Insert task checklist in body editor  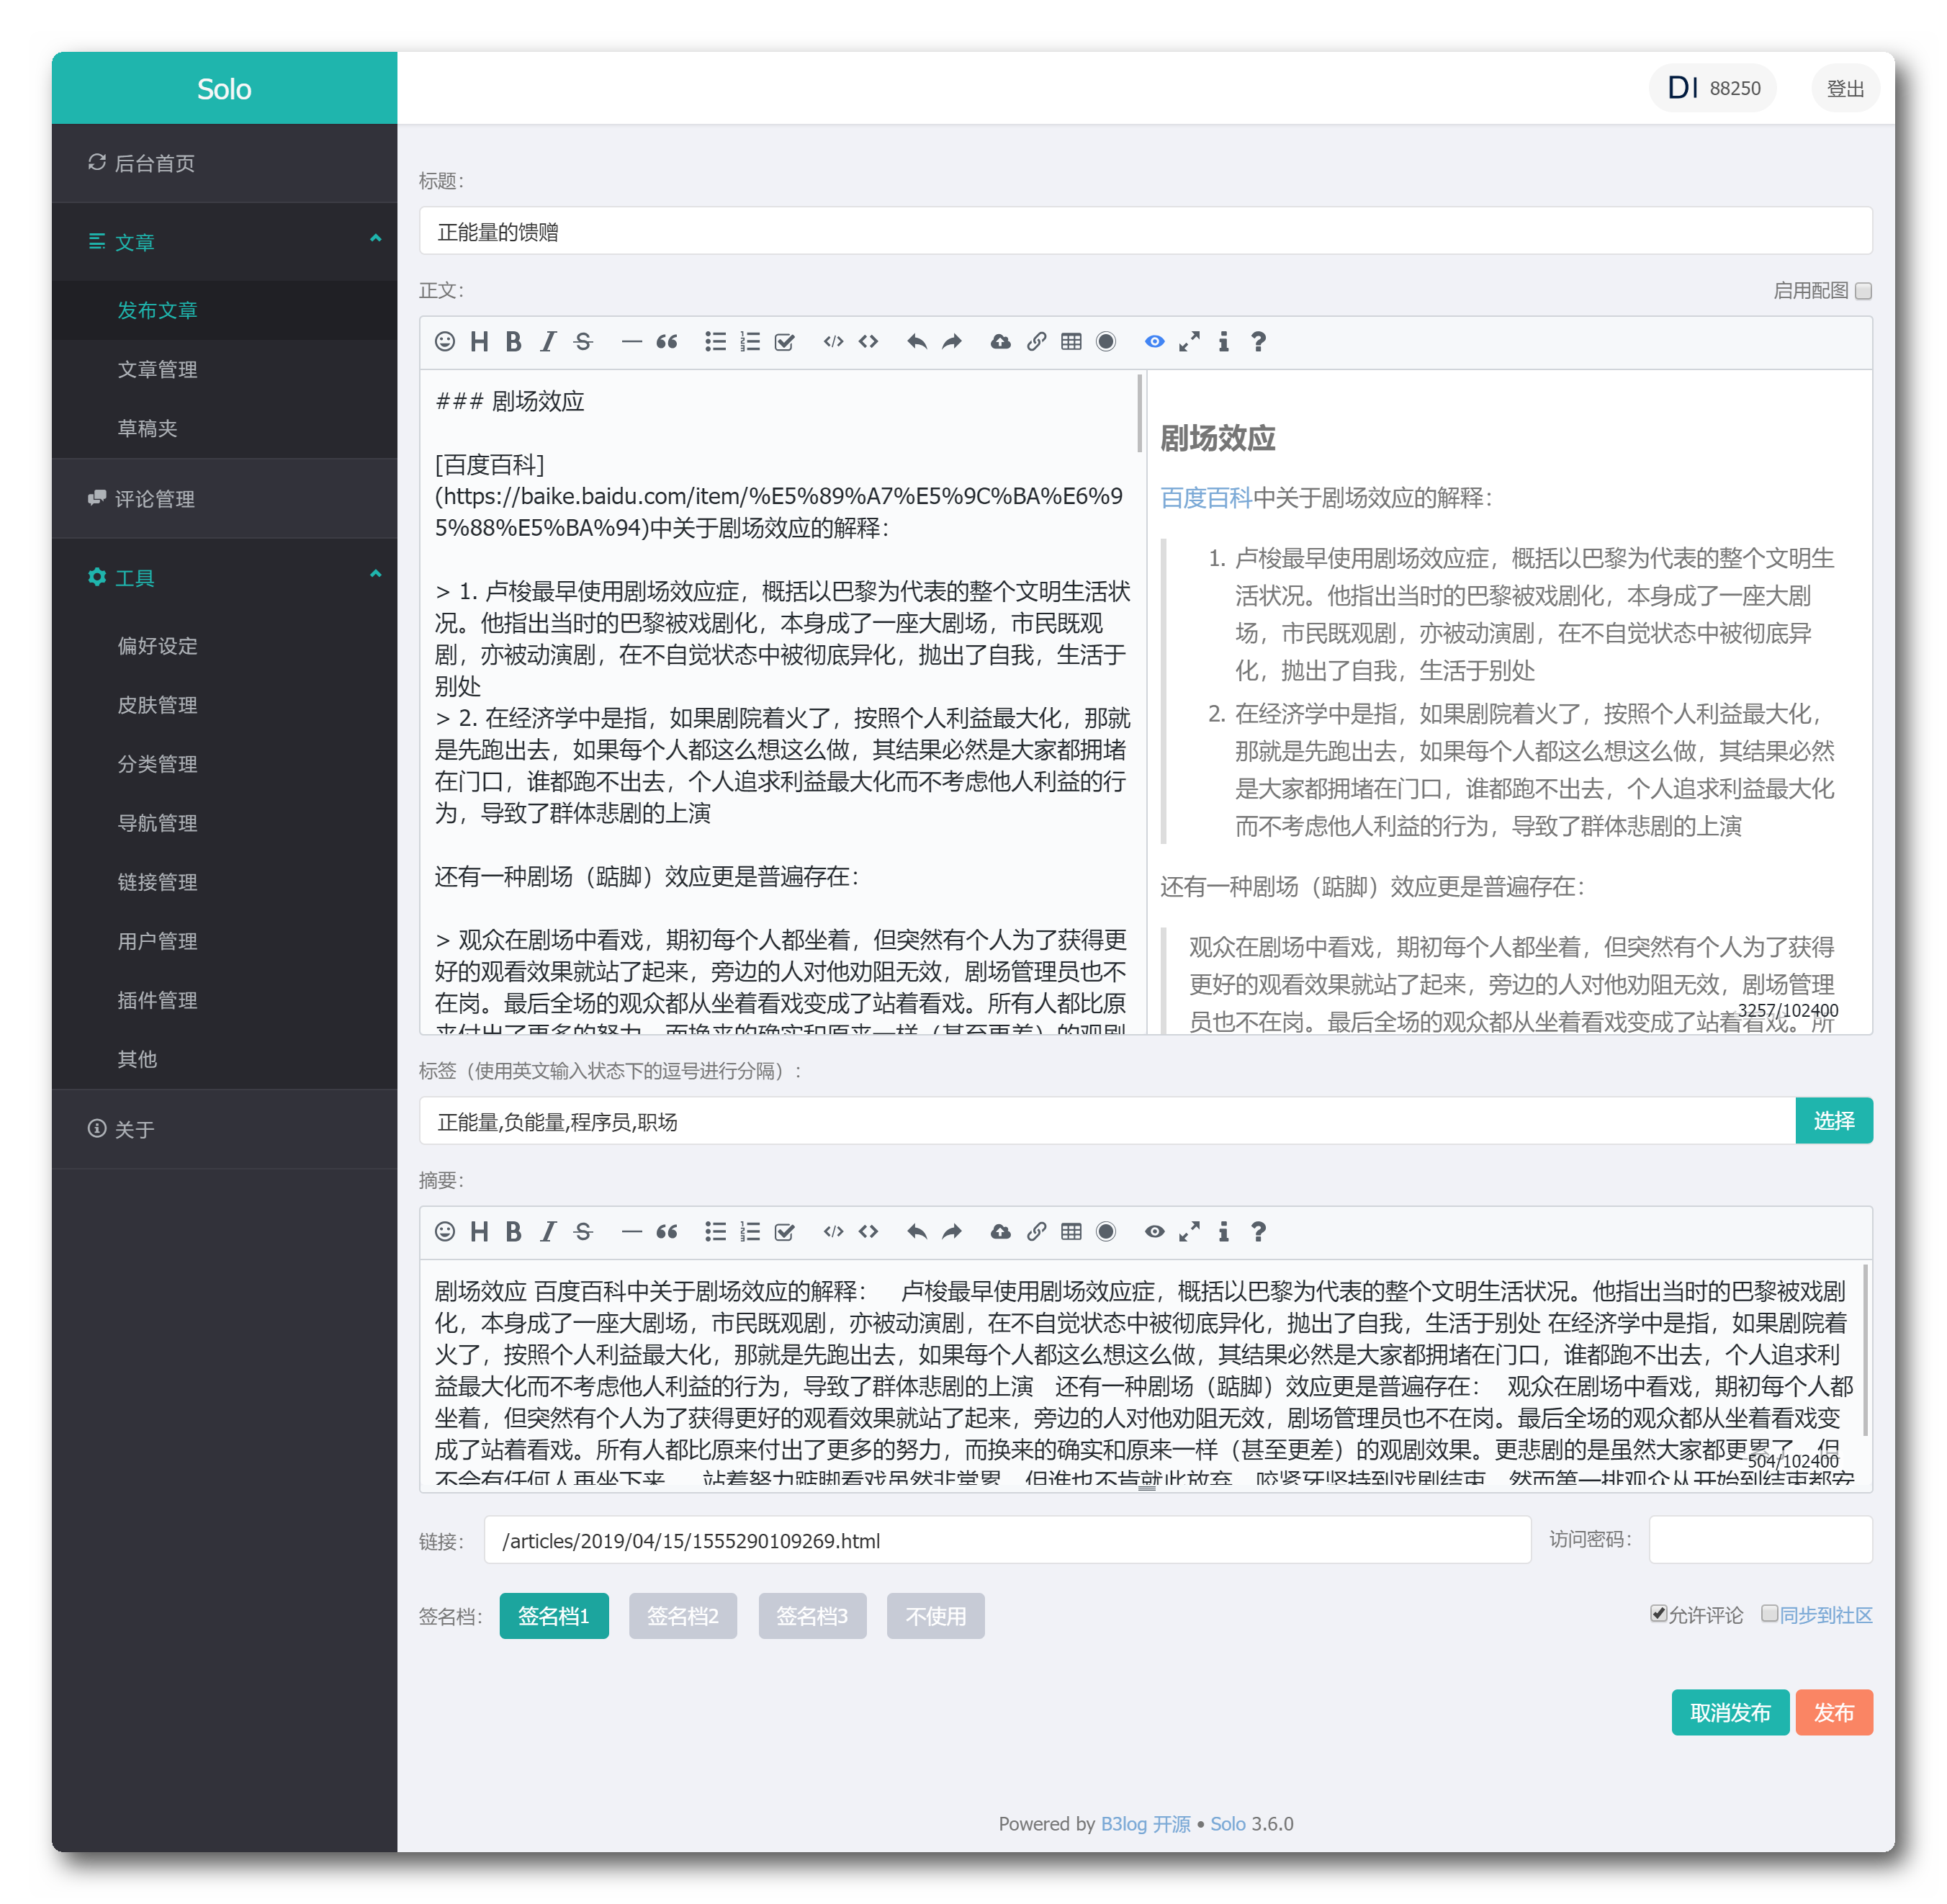click(784, 342)
